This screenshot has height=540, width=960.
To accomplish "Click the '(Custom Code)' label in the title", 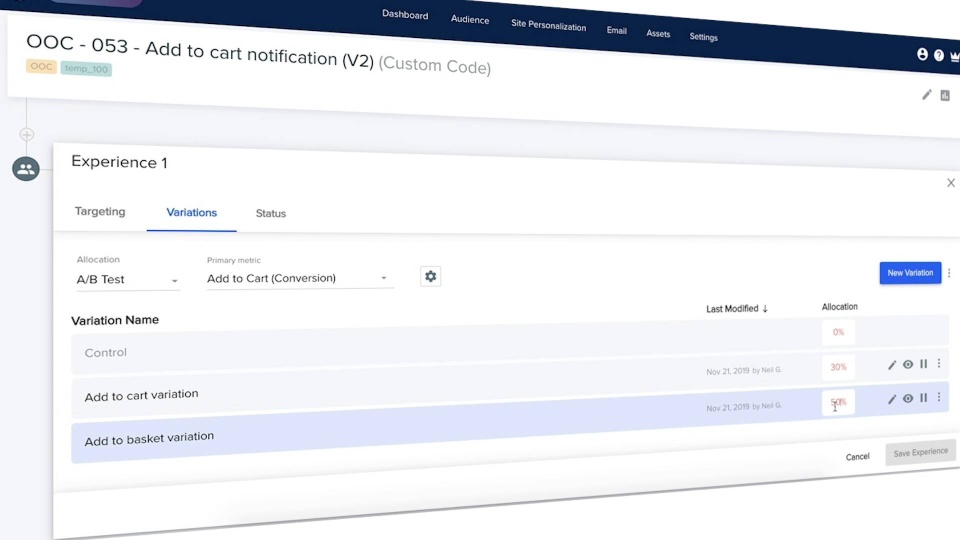I will tap(435, 66).
